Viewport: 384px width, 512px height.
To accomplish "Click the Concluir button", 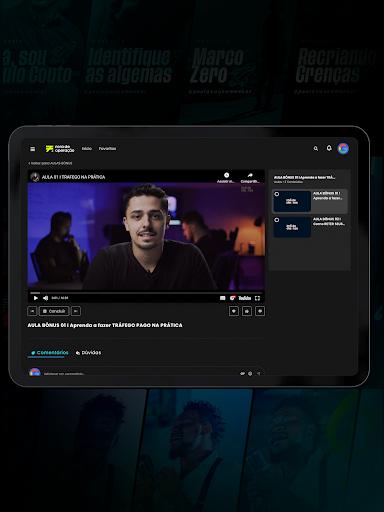I will pyautogui.click(x=54, y=311).
